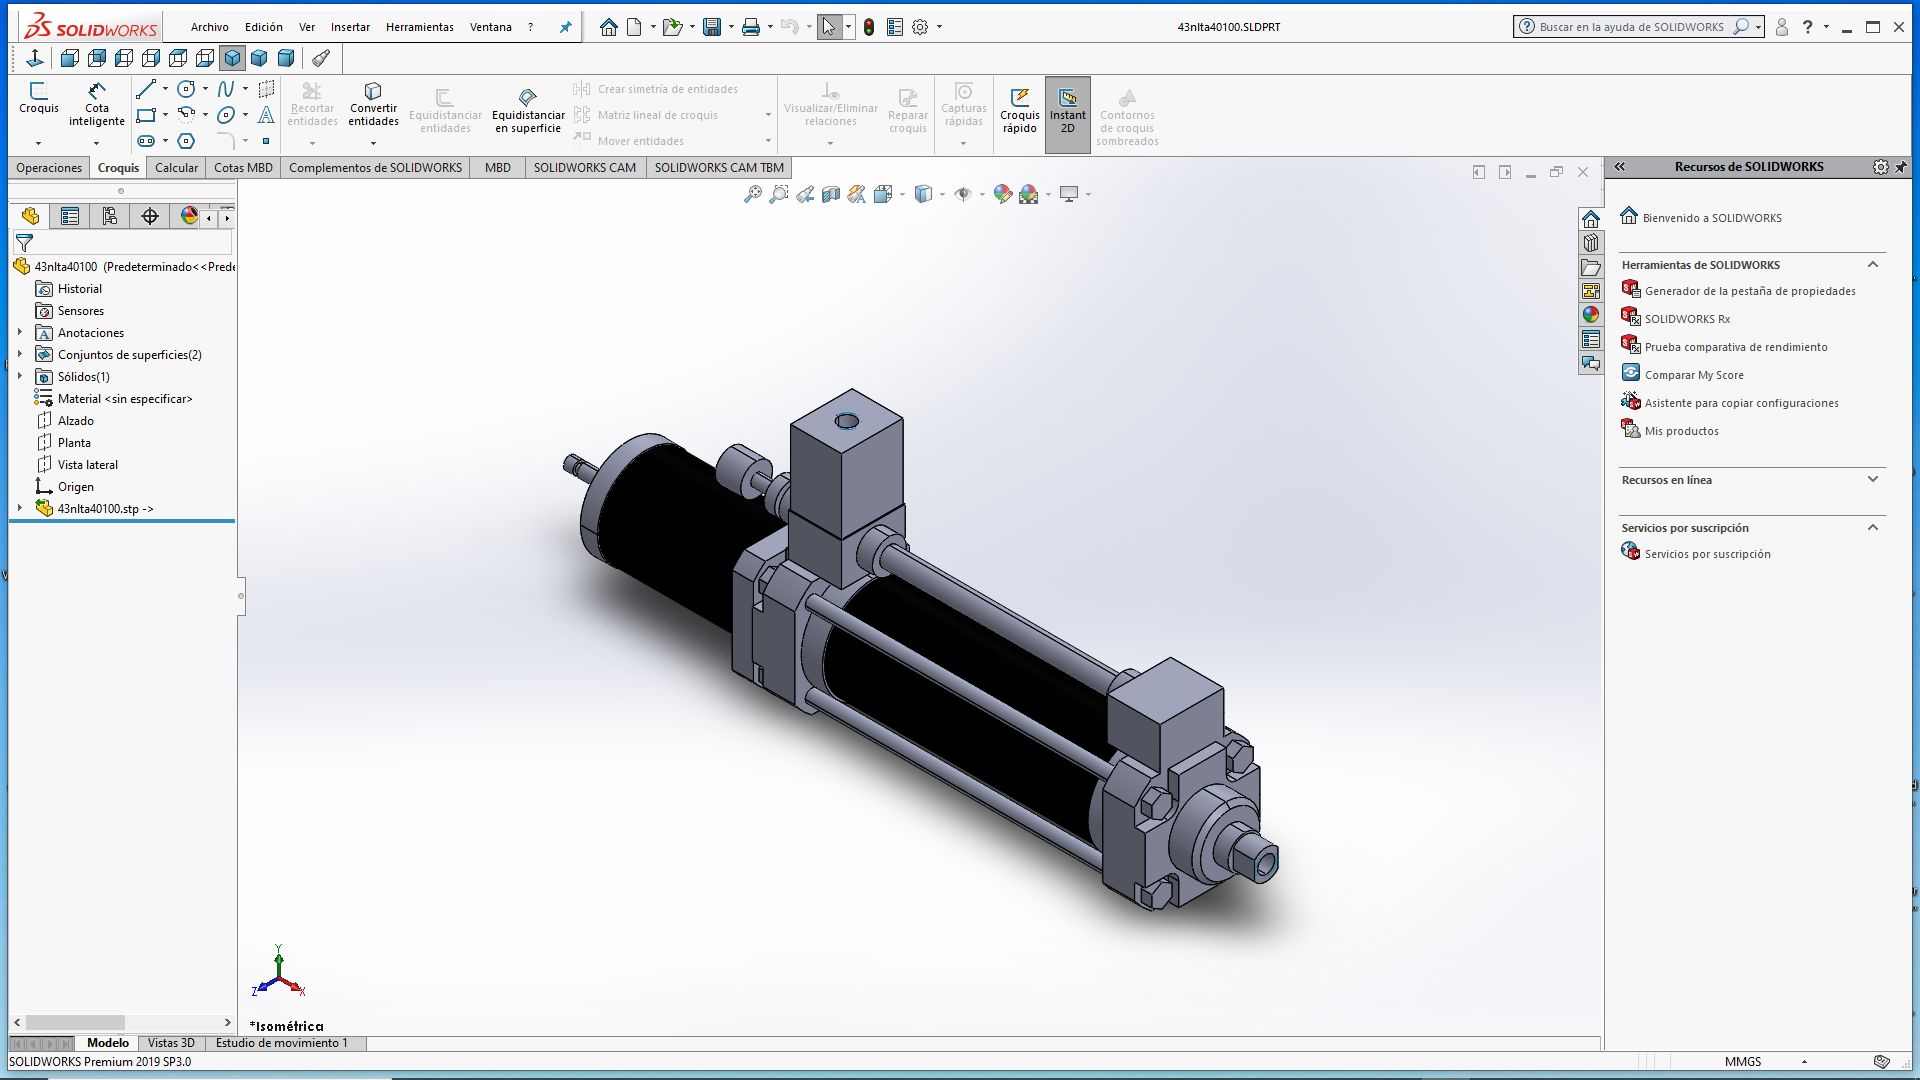Image resolution: width=1920 pixels, height=1080 pixels.
Task: Click the Mis productos link
Action: click(1681, 431)
